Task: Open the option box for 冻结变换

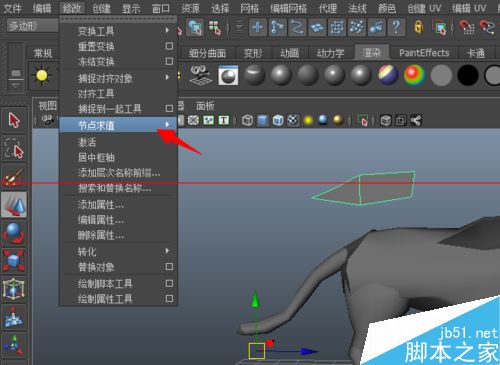Action: [x=169, y=61]
